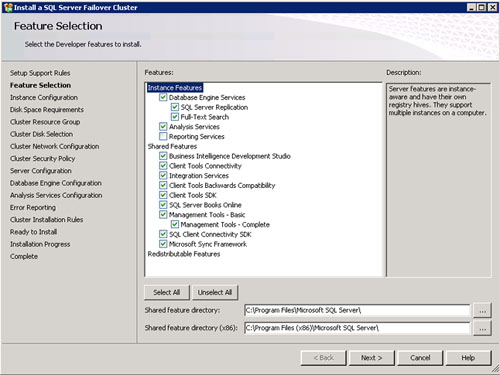Screen dimensions: 500x375
Task: Uncheck Management Tools - Complete
Action: coord(175,224)
